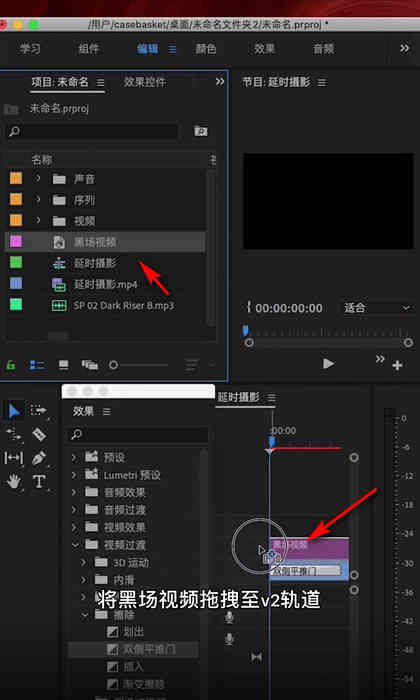Select the Type tool
The height and width of the screenshot is (700, 420).
coord(39,481)
